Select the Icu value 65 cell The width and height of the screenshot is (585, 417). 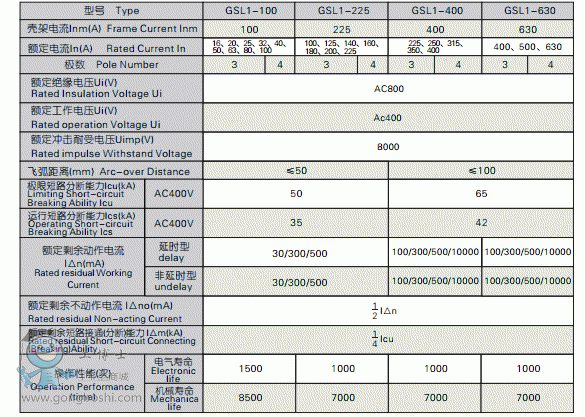481,194
